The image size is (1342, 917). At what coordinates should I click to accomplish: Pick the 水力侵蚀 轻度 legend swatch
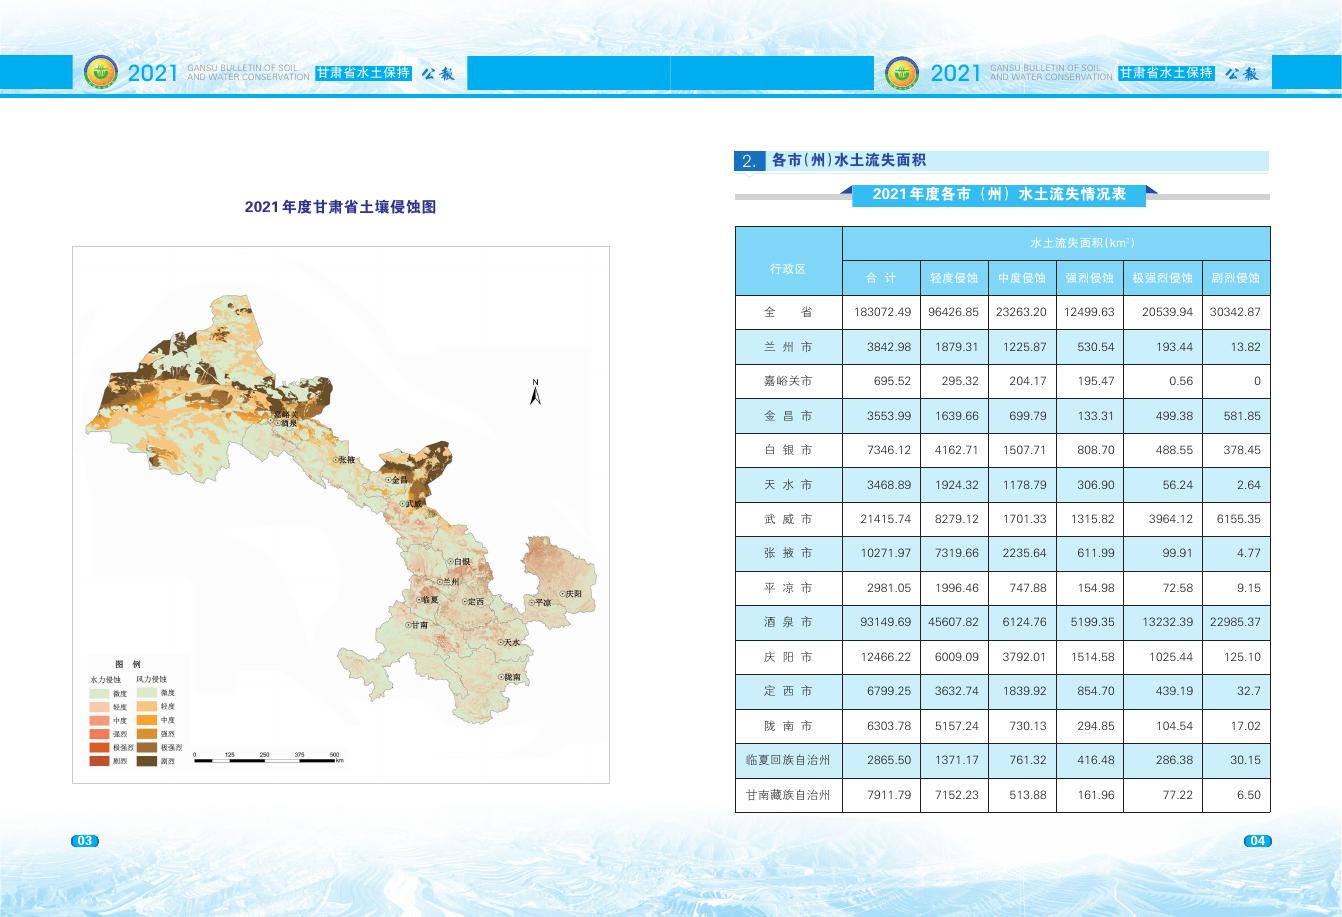point(99,706)
